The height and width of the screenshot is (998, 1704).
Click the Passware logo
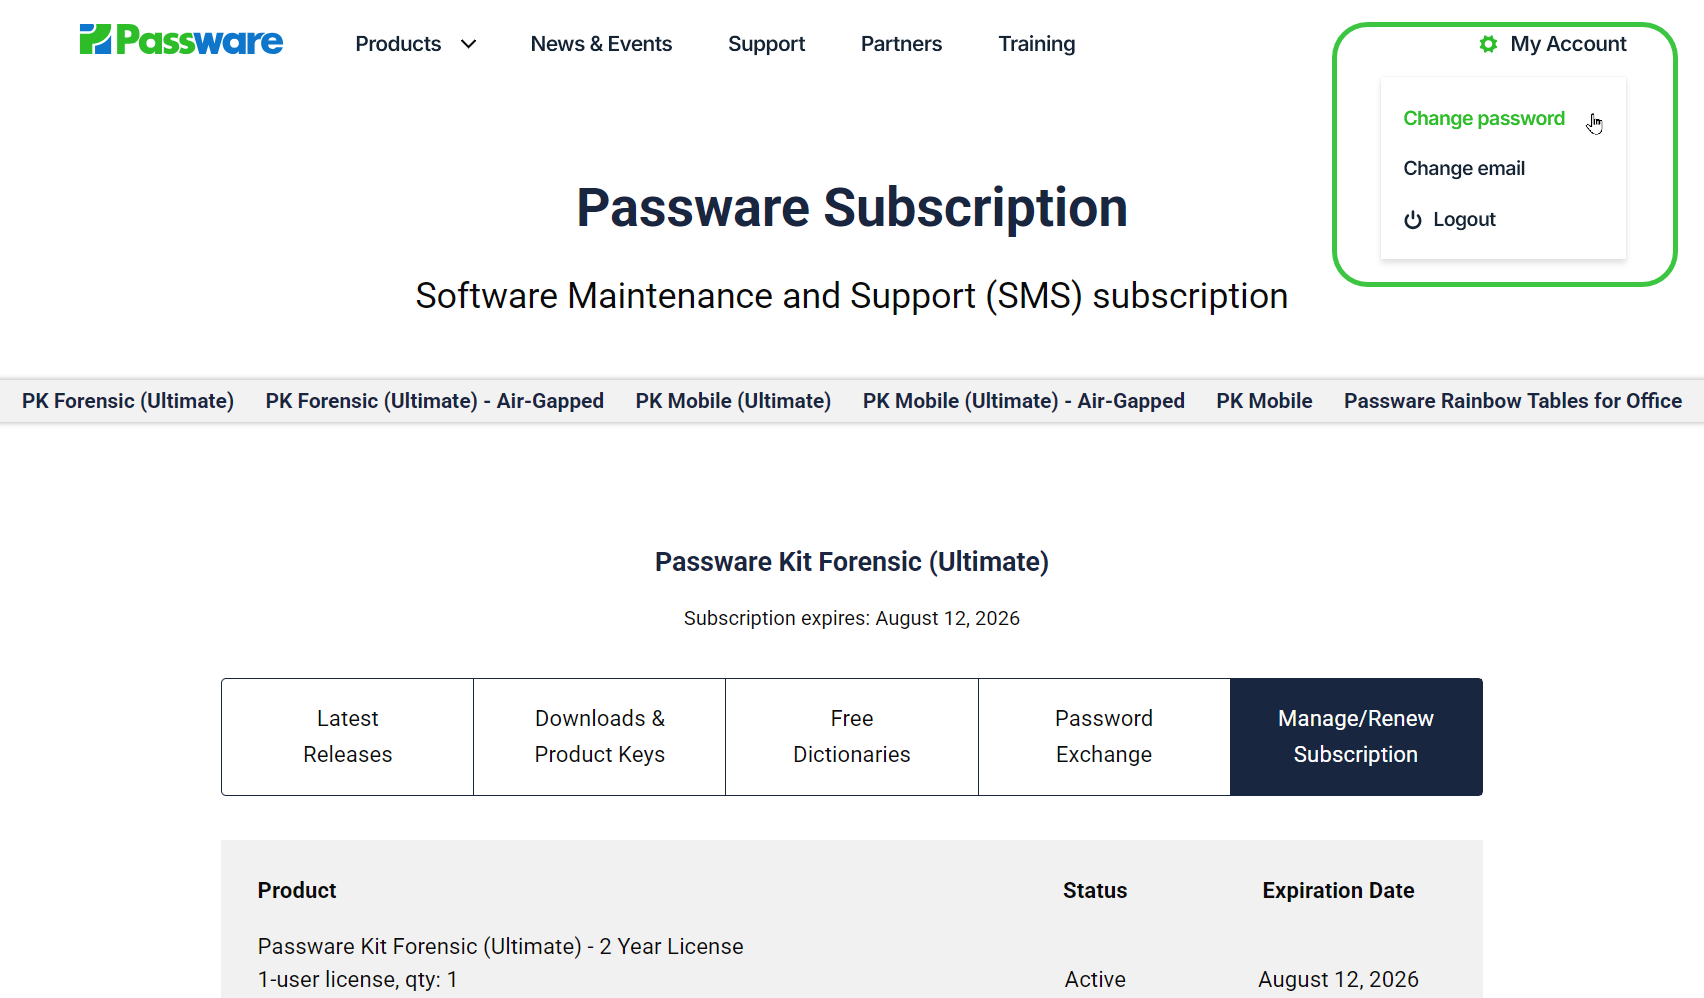(x=181, y=40)
